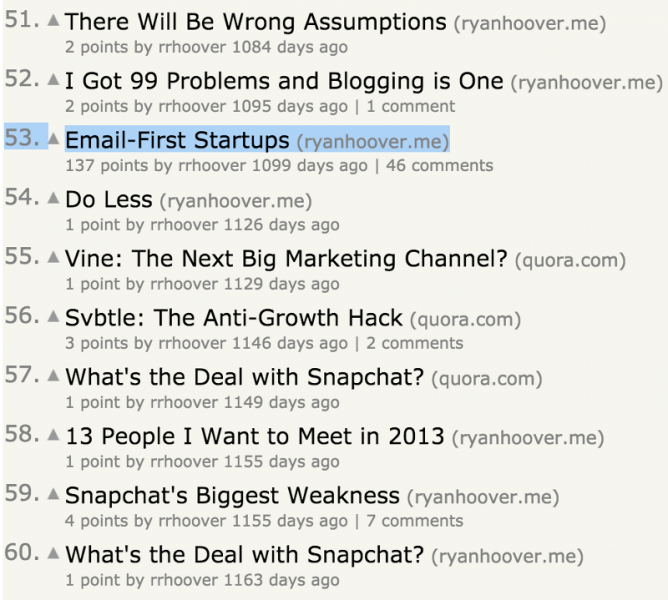The height and width of the screenshot is (600, 668).
Task: Open '13 People I Want to Meet in 2013'
Action: [x=255, y=436]
